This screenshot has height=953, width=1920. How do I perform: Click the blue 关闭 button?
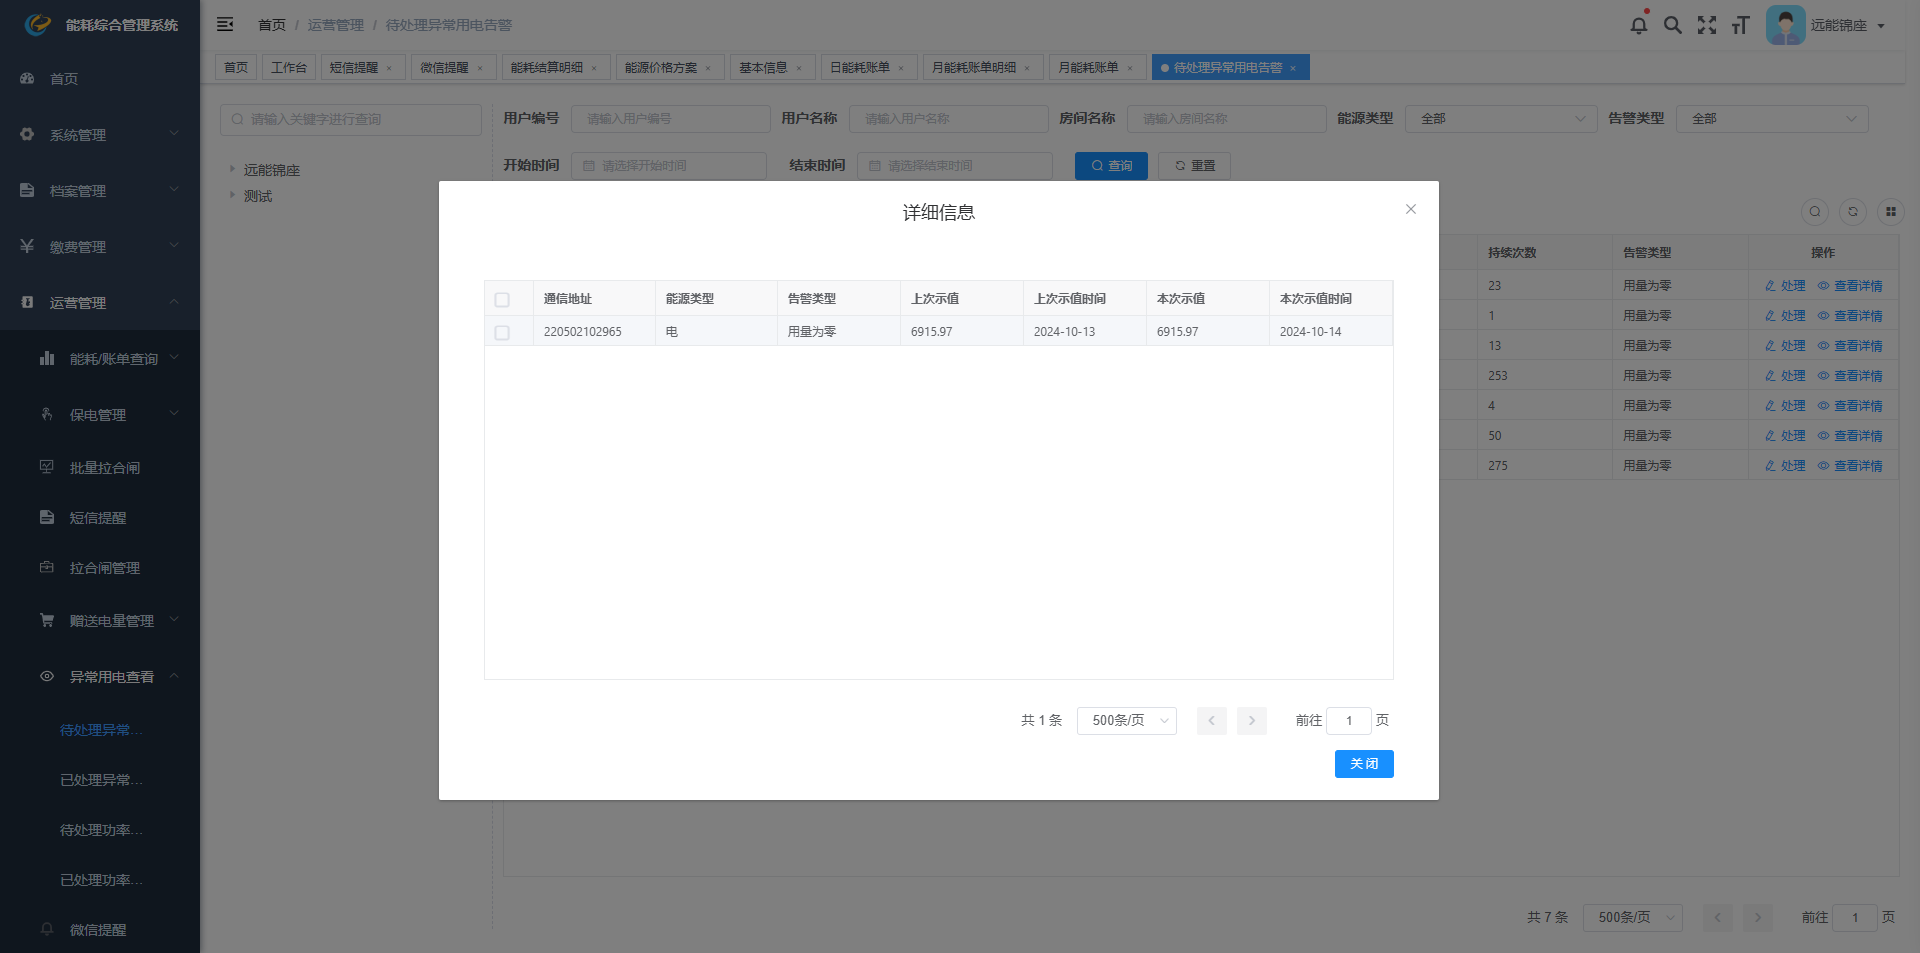[1363, 764]
